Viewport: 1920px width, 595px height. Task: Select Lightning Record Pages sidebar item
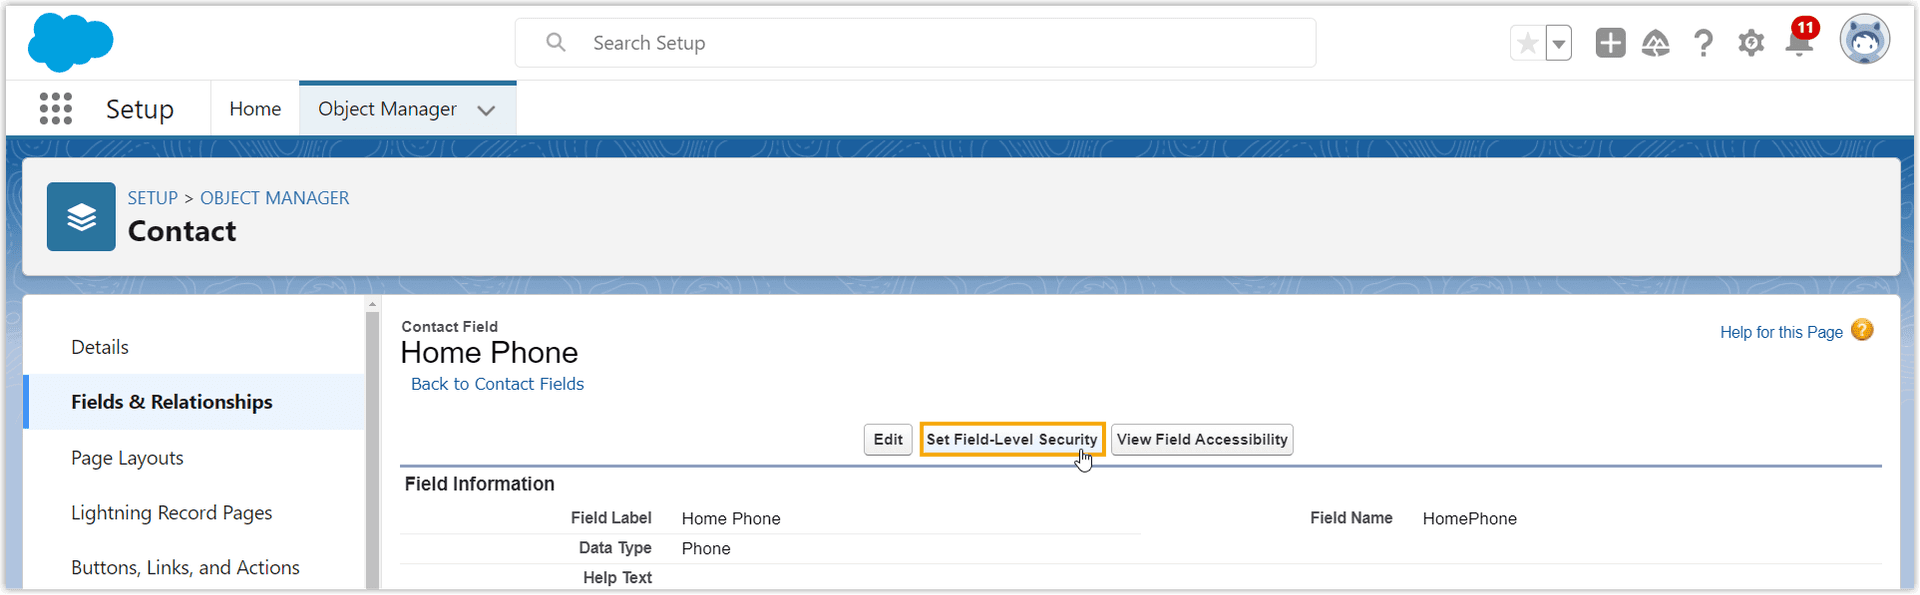click(171, 513)
